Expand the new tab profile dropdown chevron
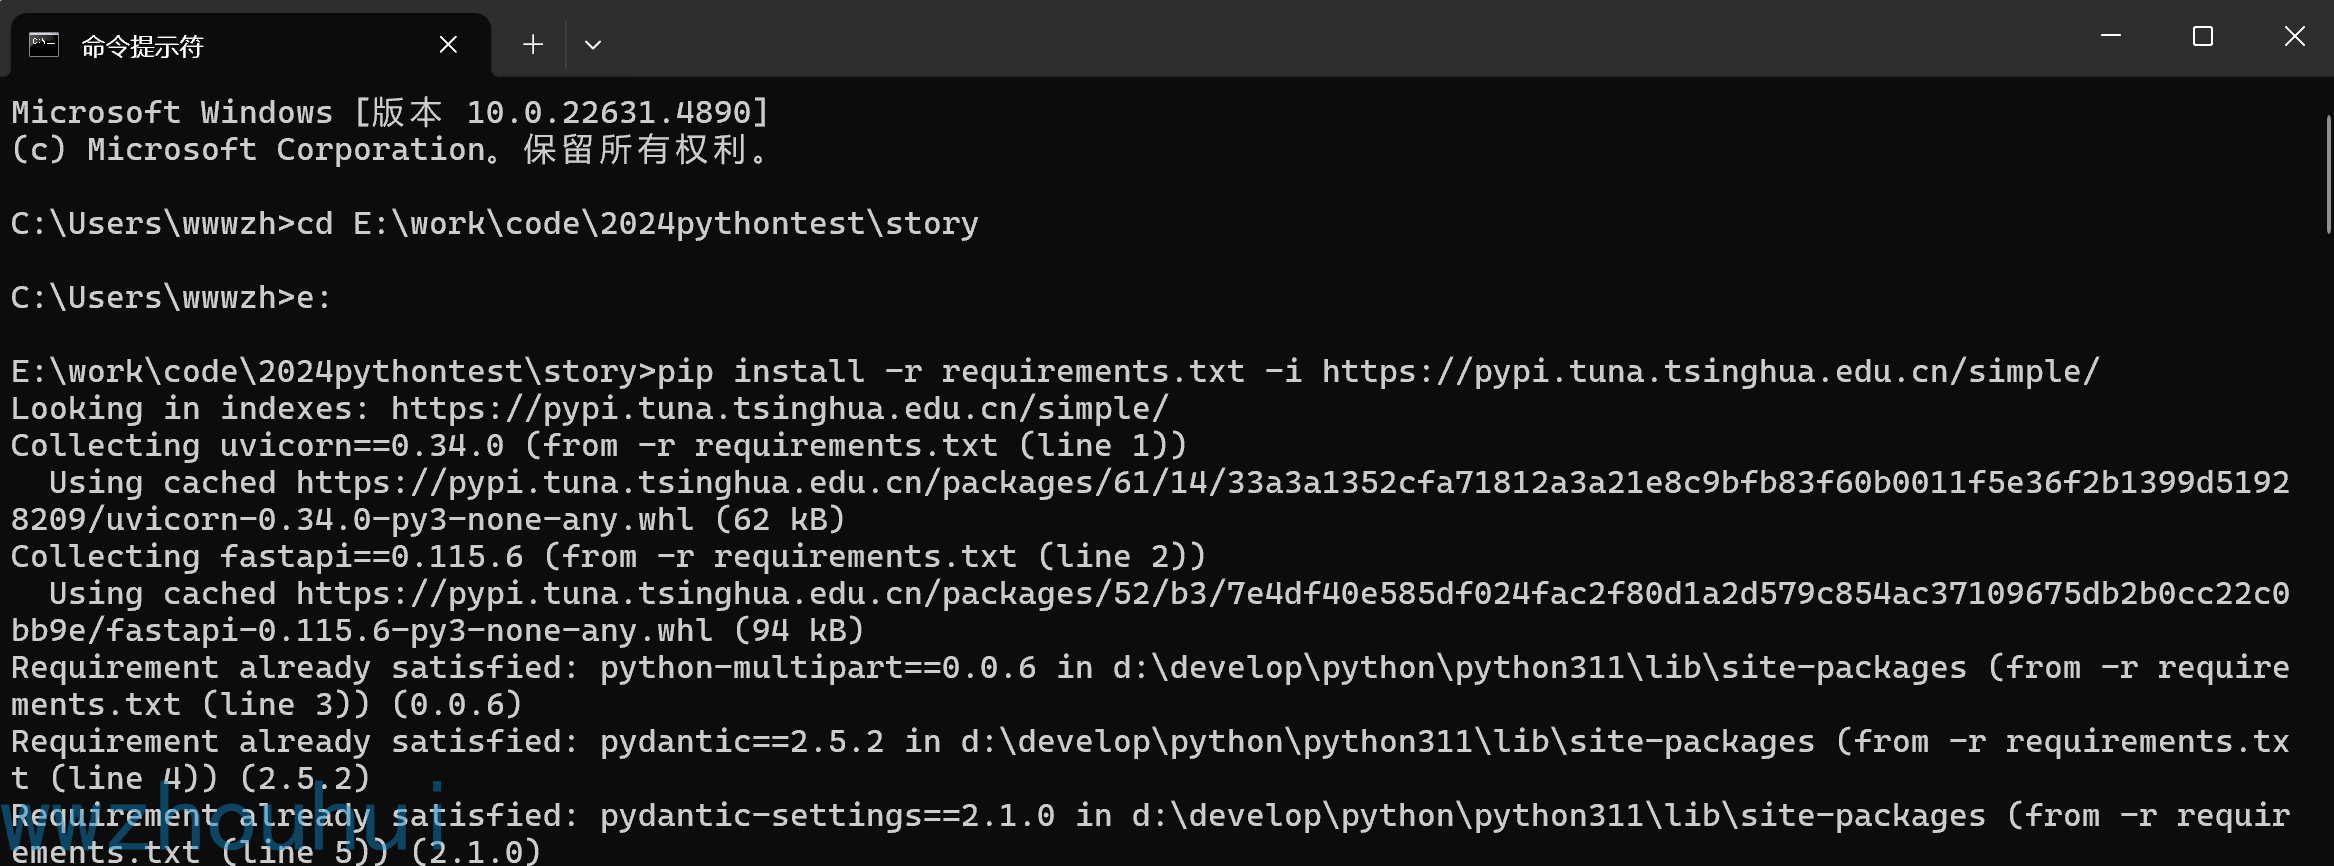 pyautogui.click(x=593, y=44)
